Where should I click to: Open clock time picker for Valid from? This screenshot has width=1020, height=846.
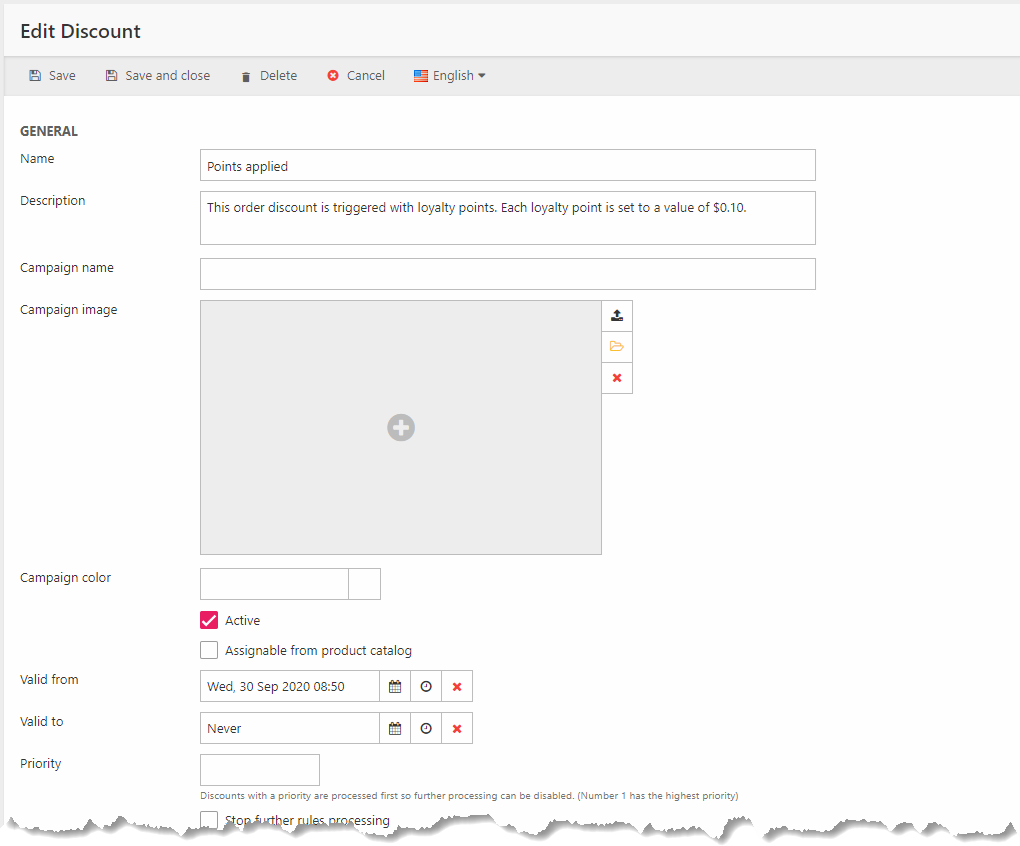click(426, 687)
